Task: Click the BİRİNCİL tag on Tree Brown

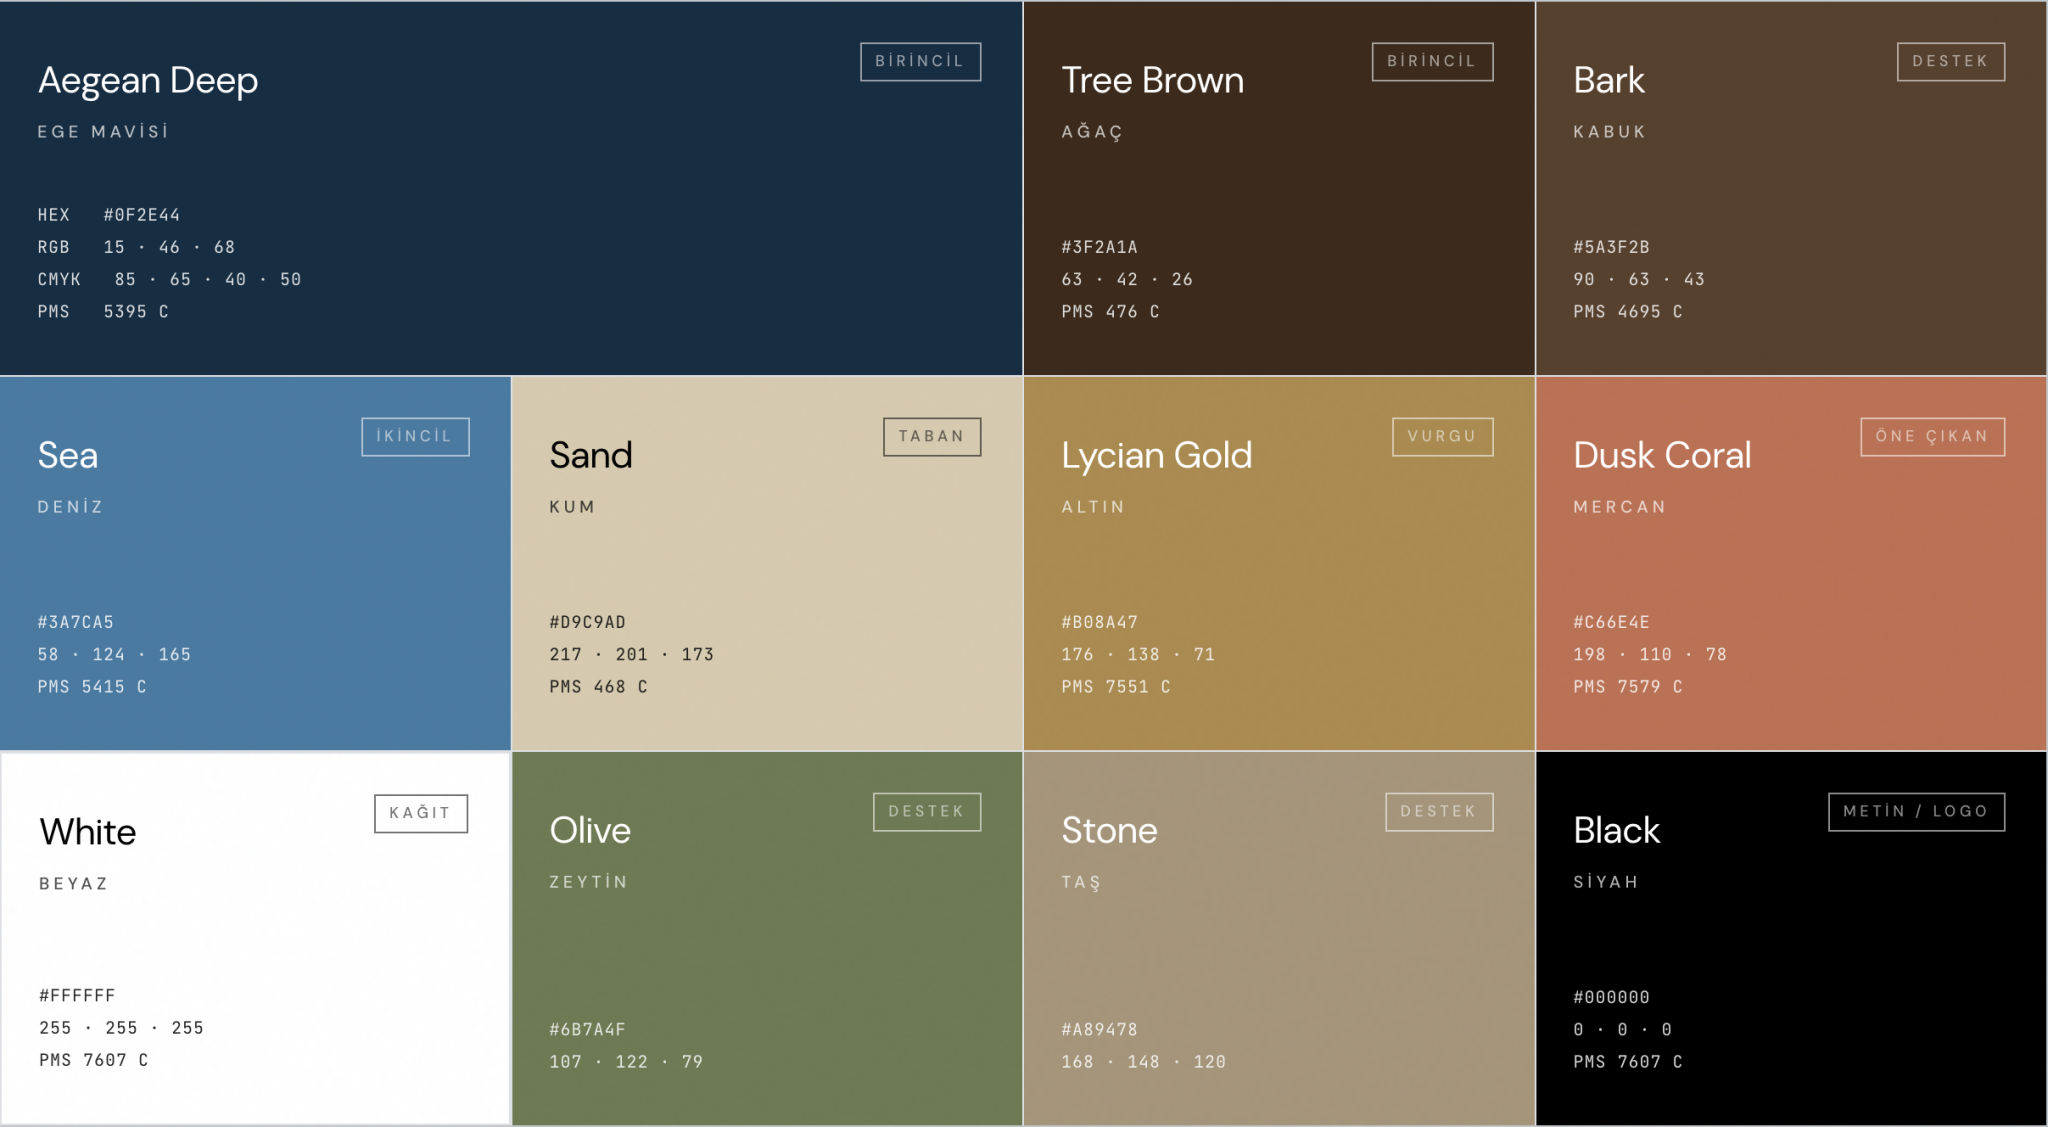Action: (1432, 61)
